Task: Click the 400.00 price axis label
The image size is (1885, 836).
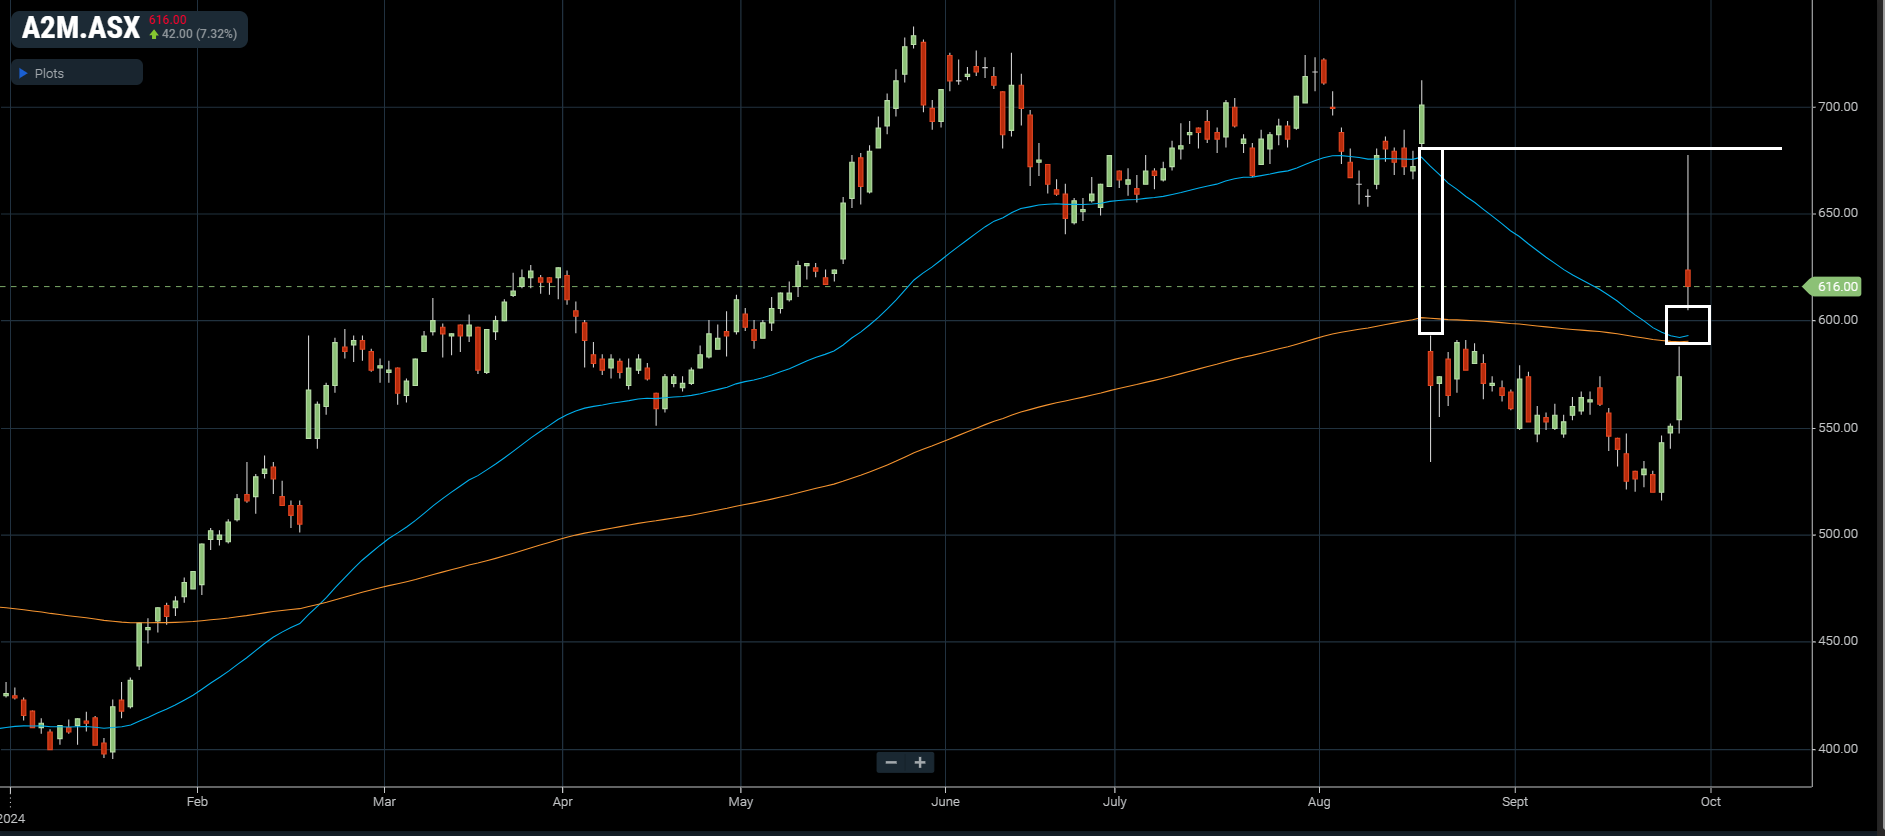Action: tap(1838, 749)
